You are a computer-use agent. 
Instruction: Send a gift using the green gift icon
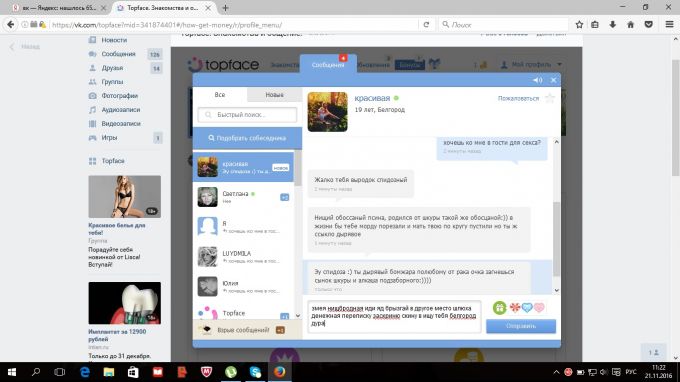pos(500,308)
